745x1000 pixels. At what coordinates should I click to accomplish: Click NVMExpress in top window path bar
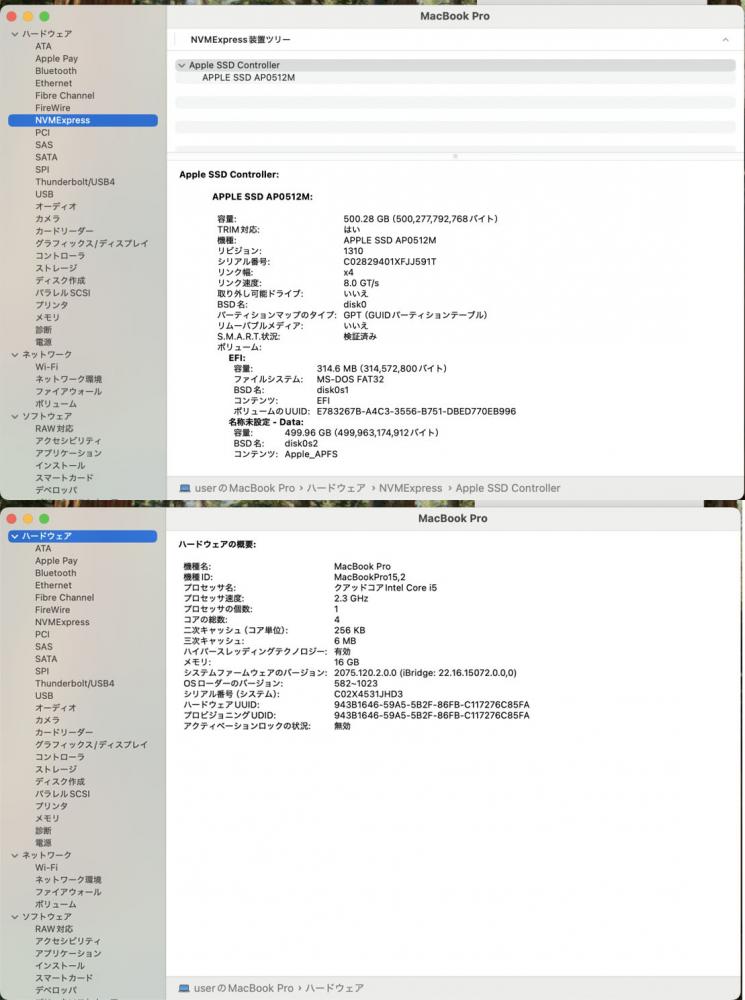411,488
